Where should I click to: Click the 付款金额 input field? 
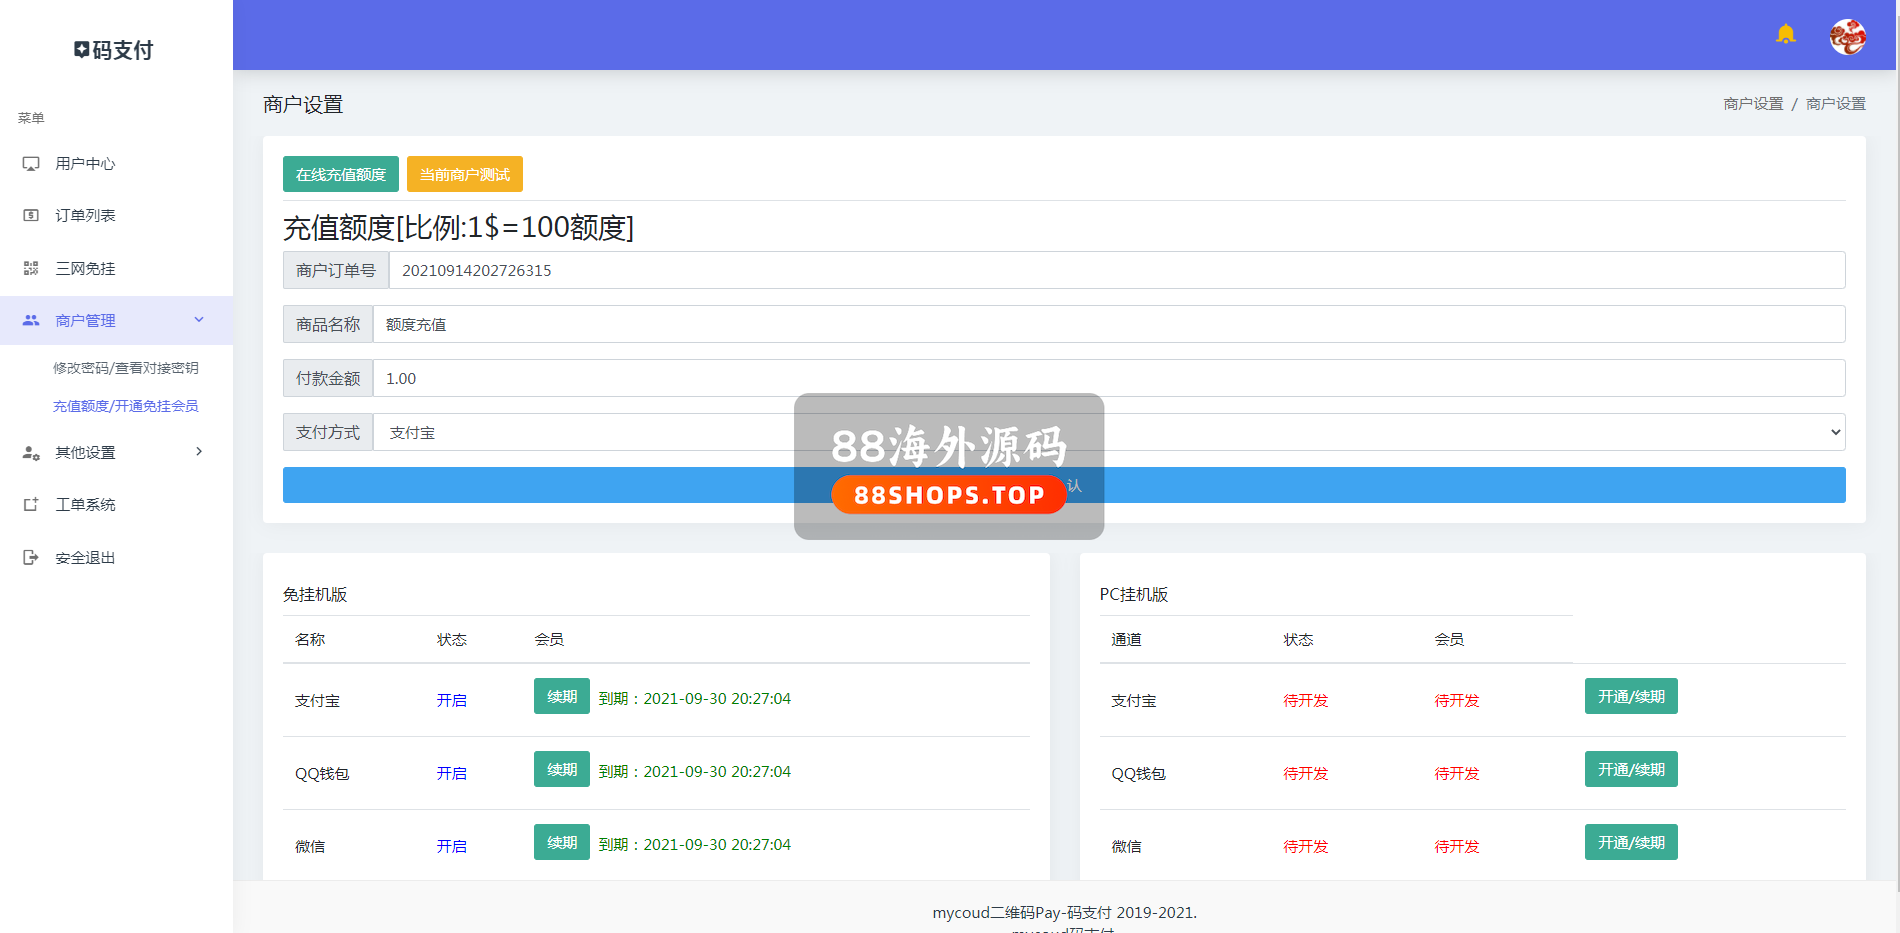pos(1108,378)
